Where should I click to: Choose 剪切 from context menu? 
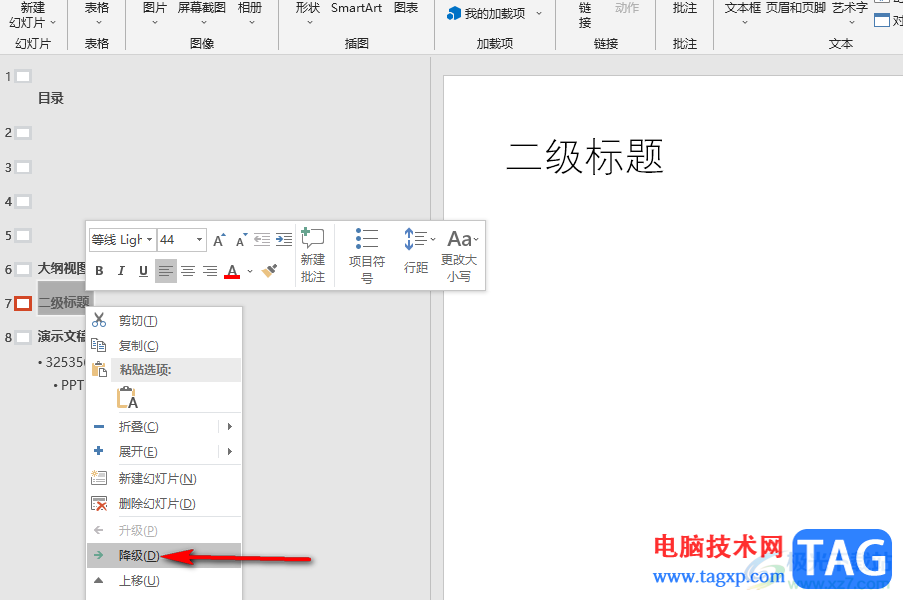click(164, 321)
